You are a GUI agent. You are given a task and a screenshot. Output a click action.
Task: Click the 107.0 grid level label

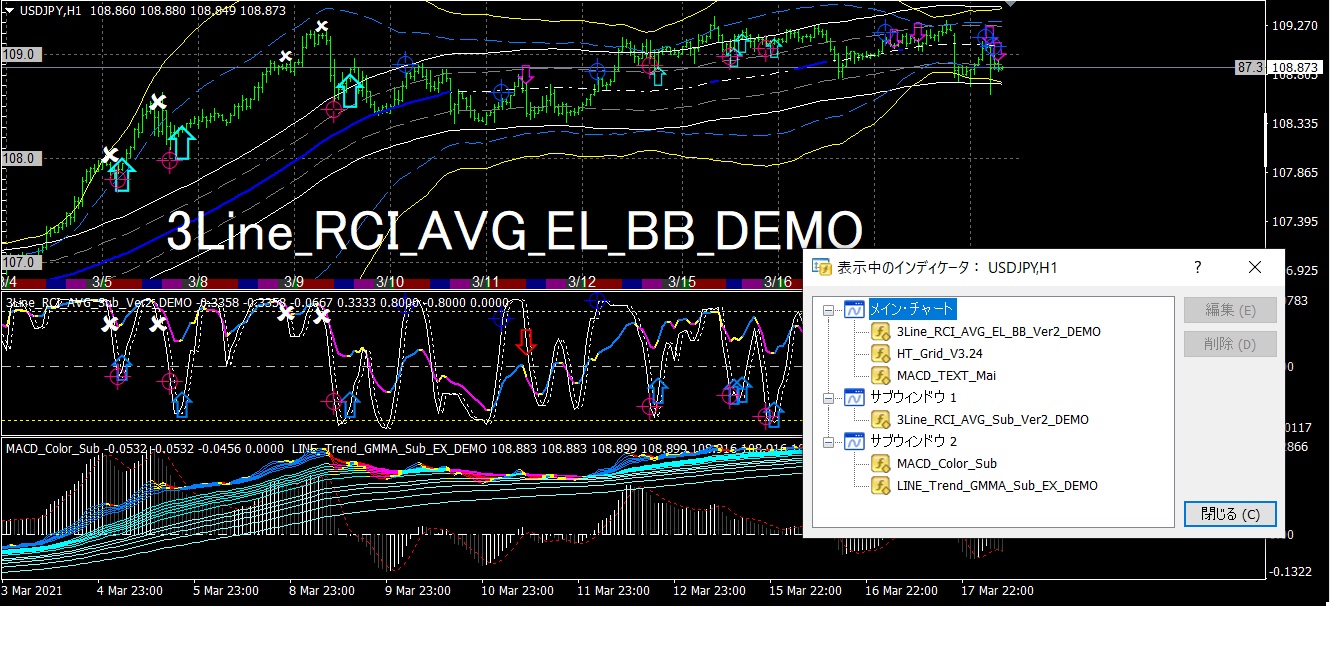(20, 262)
